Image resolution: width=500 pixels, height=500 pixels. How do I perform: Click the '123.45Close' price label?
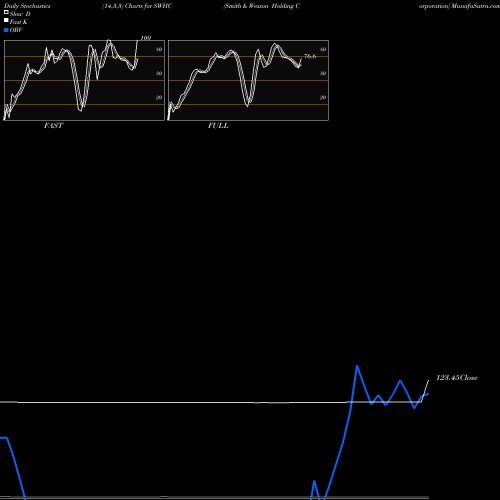point(457,377)
